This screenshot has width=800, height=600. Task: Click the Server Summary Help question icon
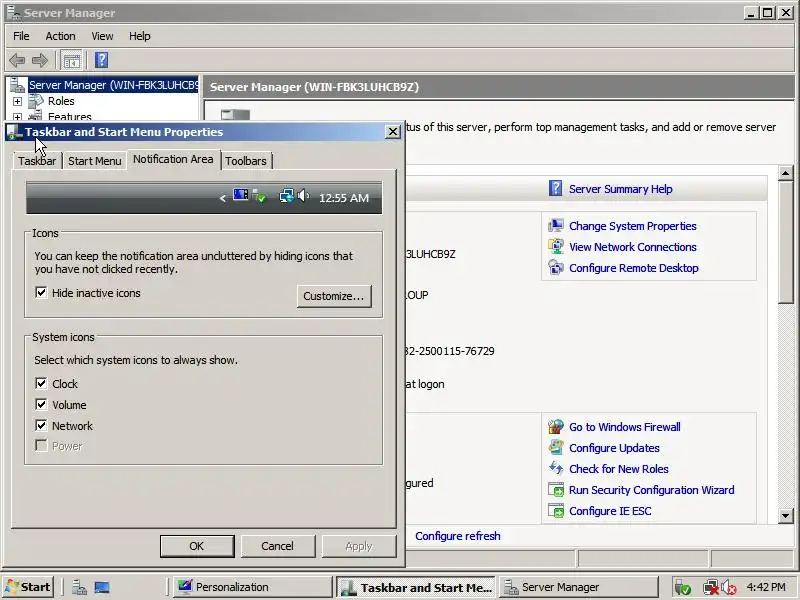555,188
